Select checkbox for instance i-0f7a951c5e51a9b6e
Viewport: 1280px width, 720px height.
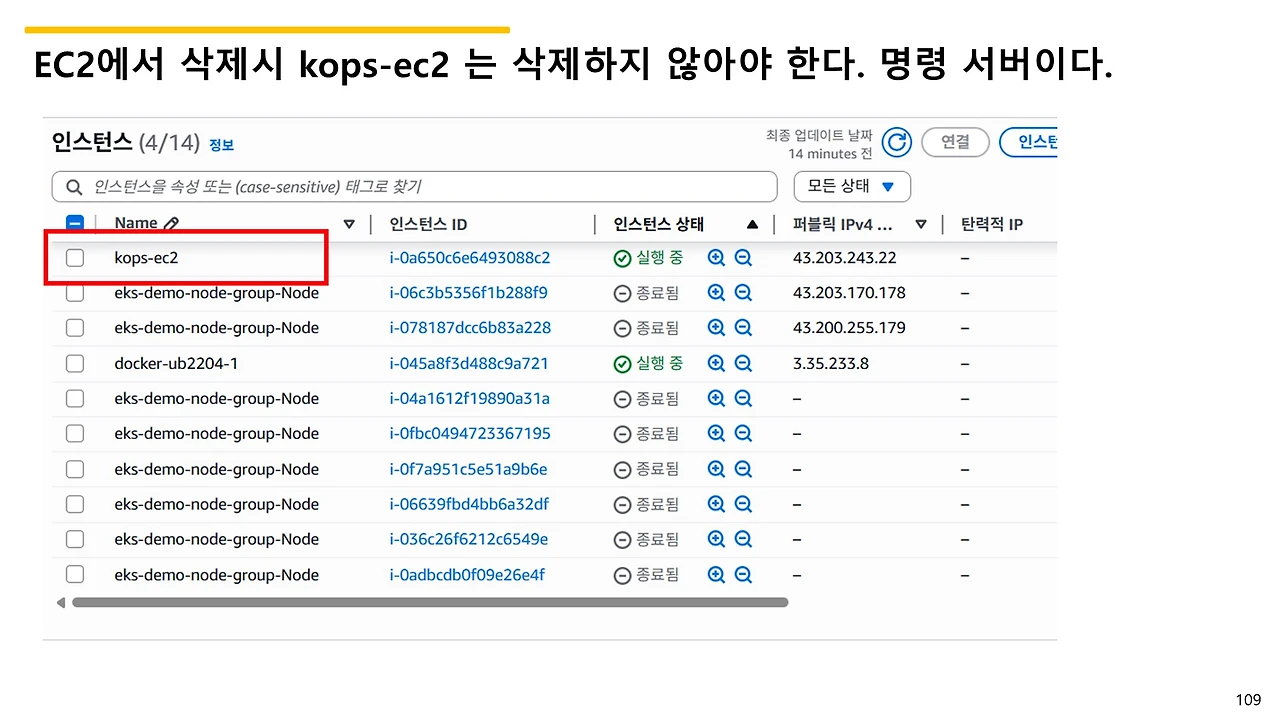tap(75, 469)
